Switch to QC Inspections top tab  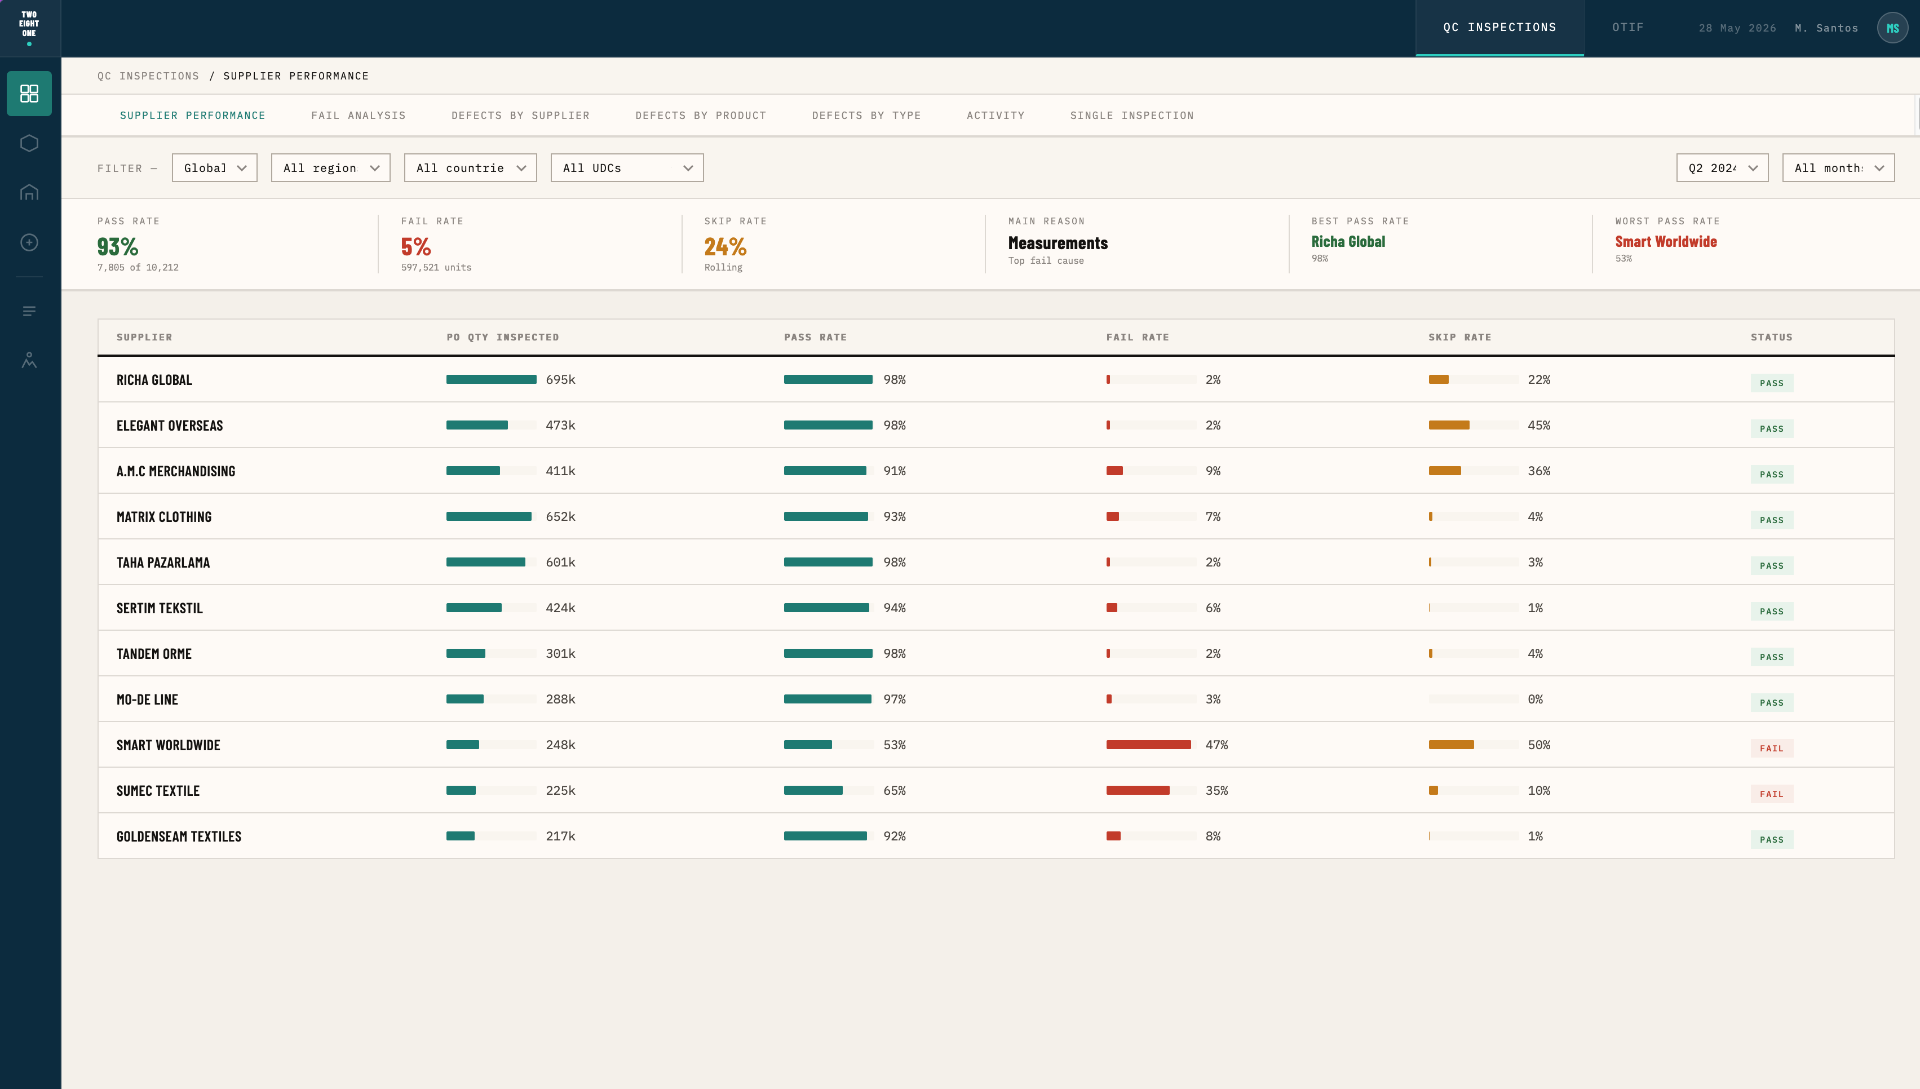pos(1499,28)
